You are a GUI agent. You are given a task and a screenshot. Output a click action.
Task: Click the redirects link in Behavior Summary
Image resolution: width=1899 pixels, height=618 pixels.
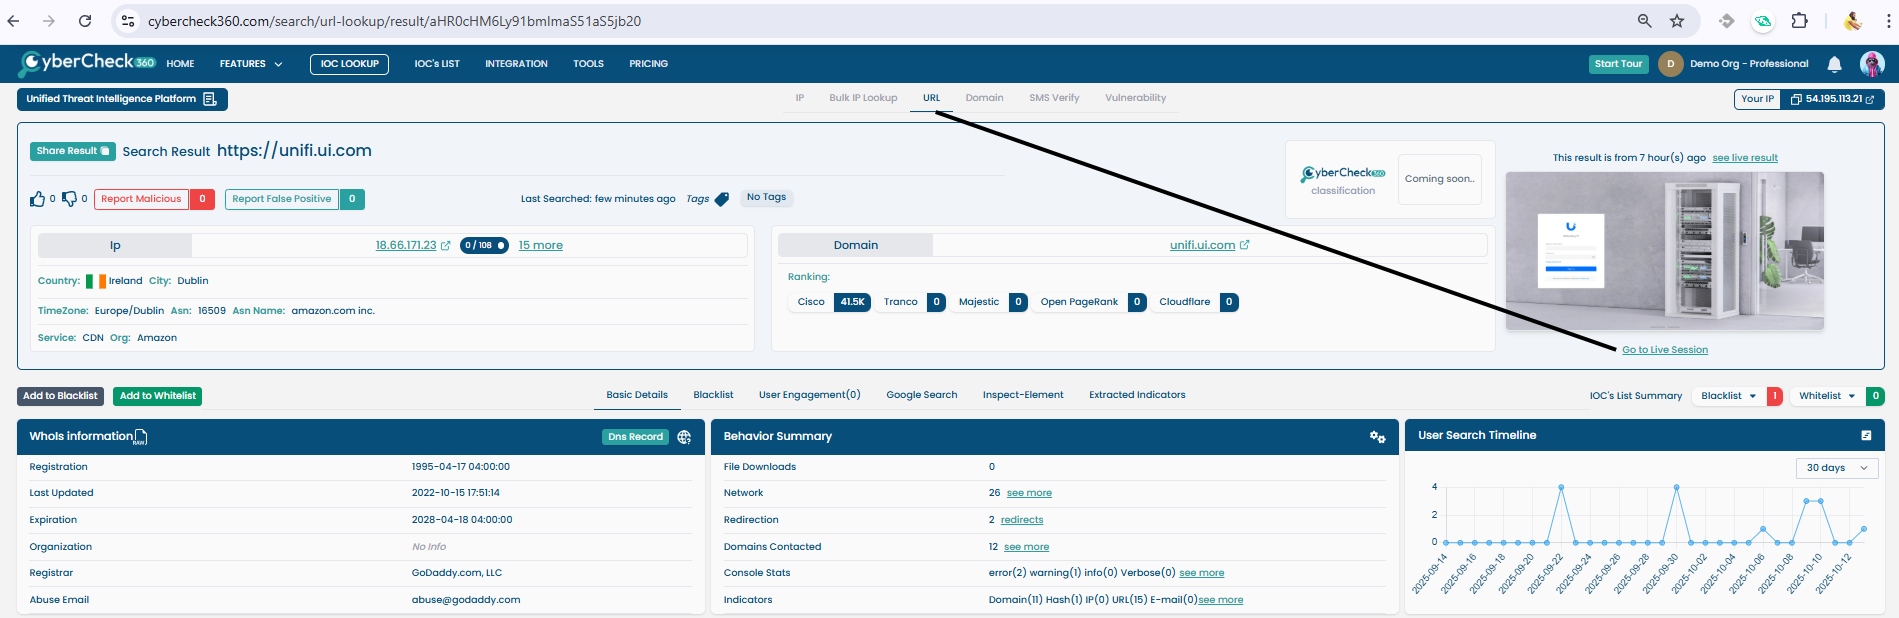click(1022, 520)
